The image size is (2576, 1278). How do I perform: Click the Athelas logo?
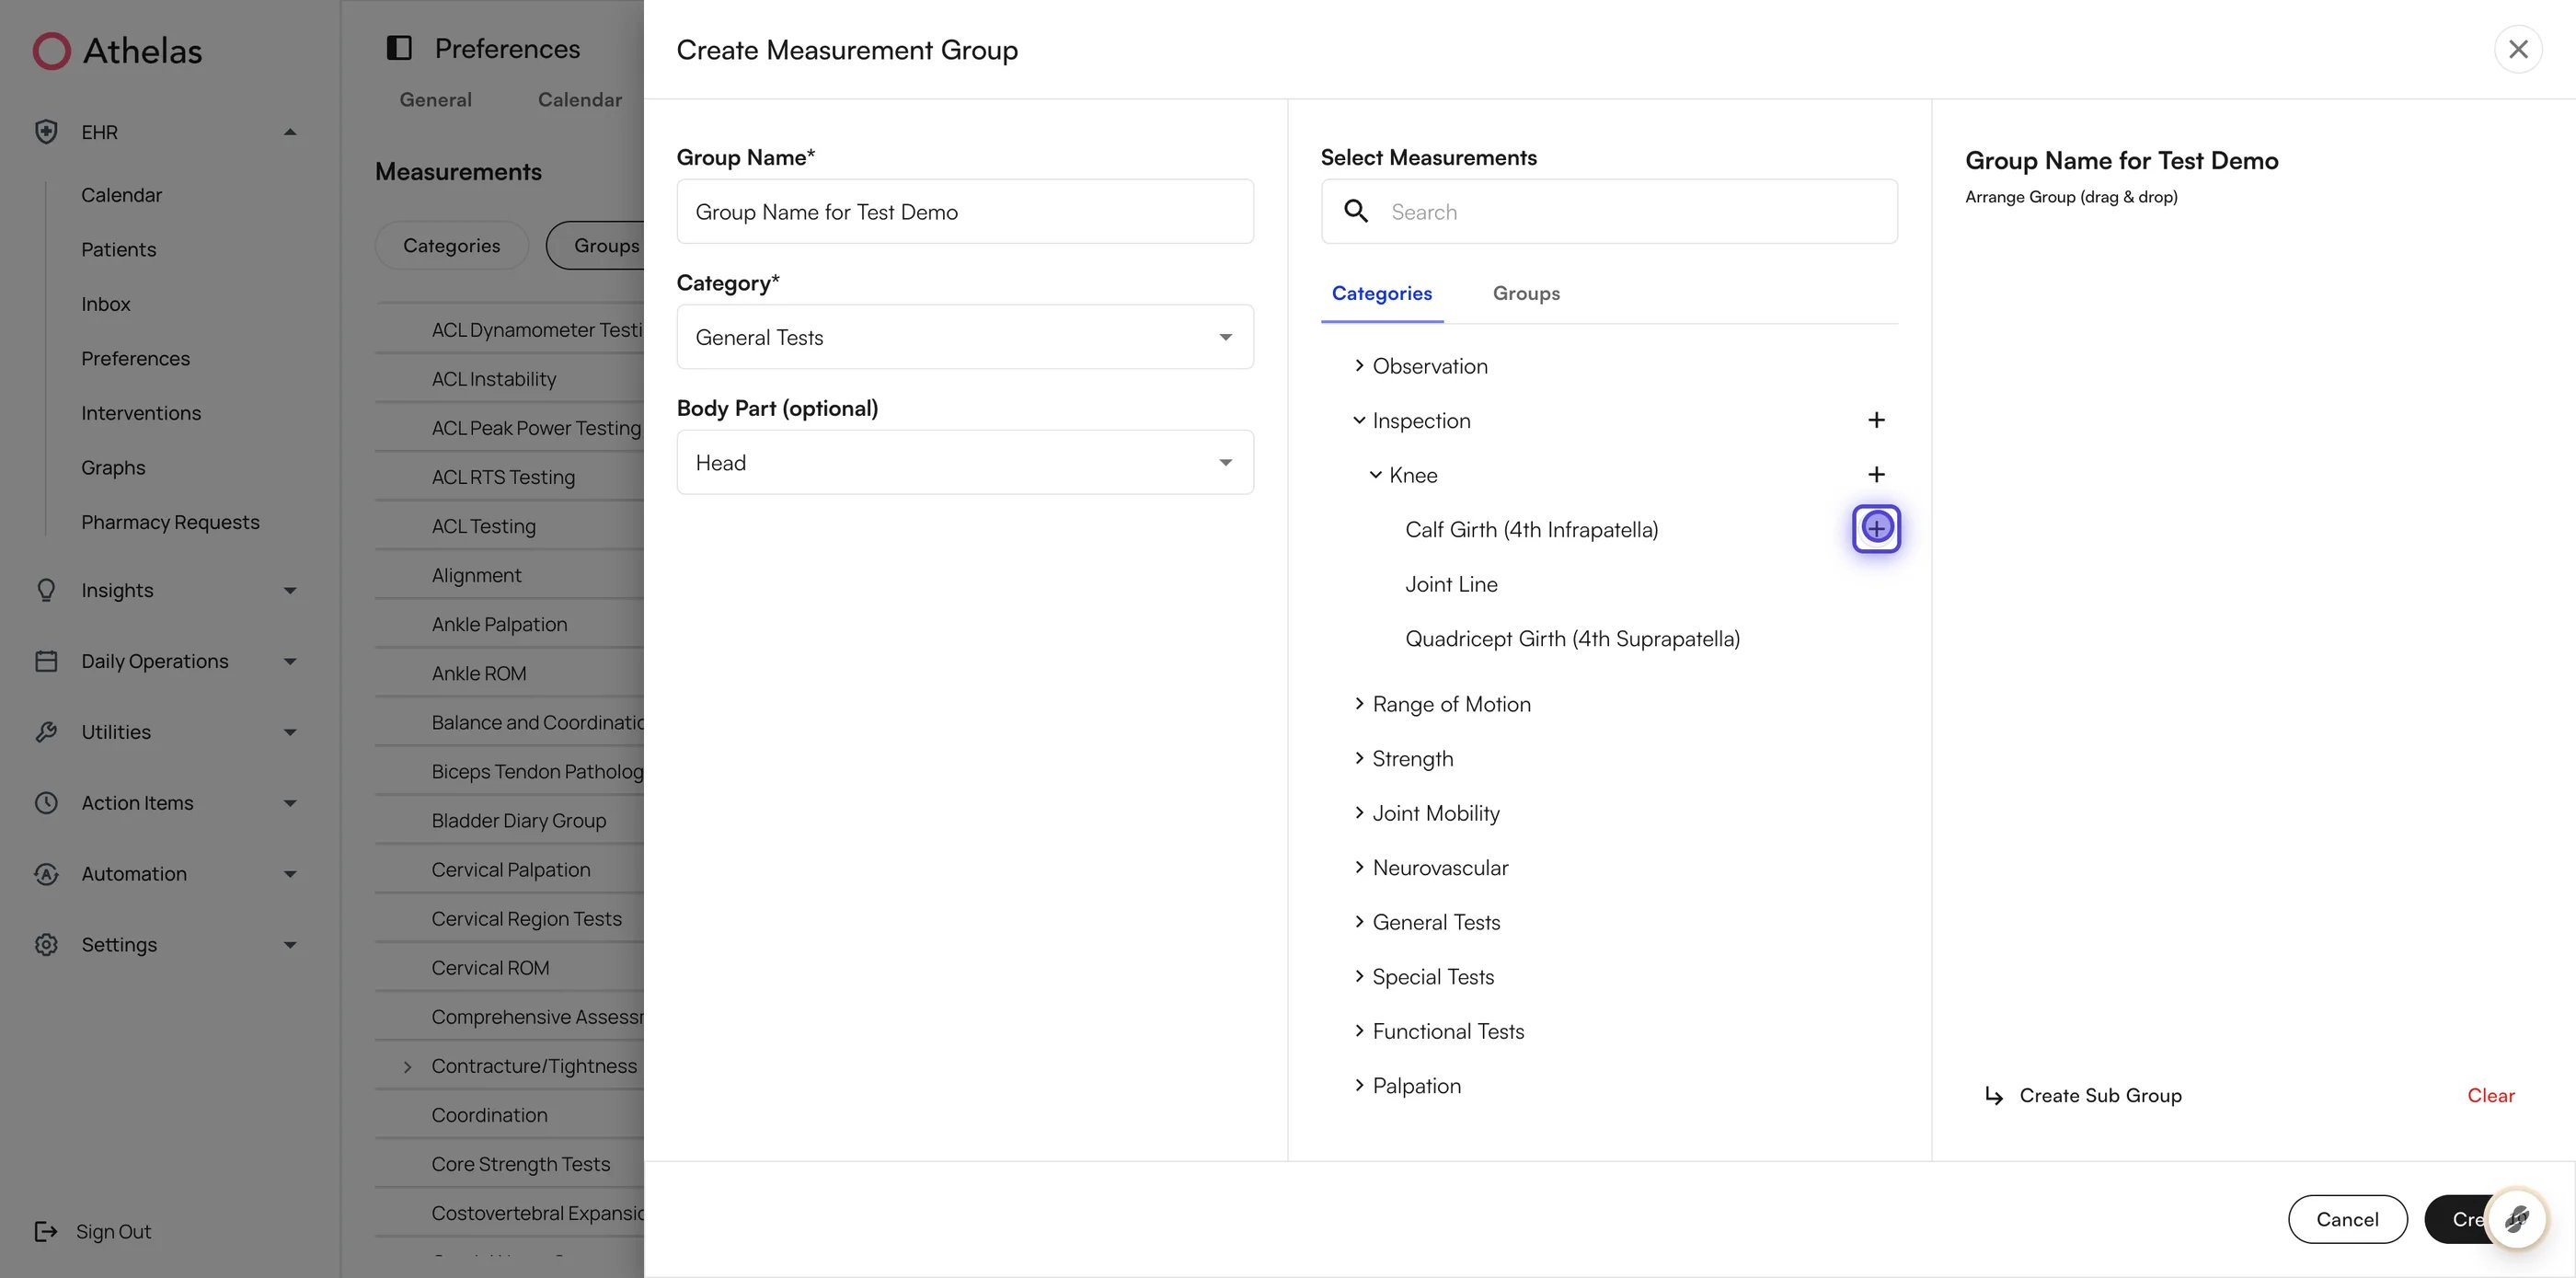(117, 51)
